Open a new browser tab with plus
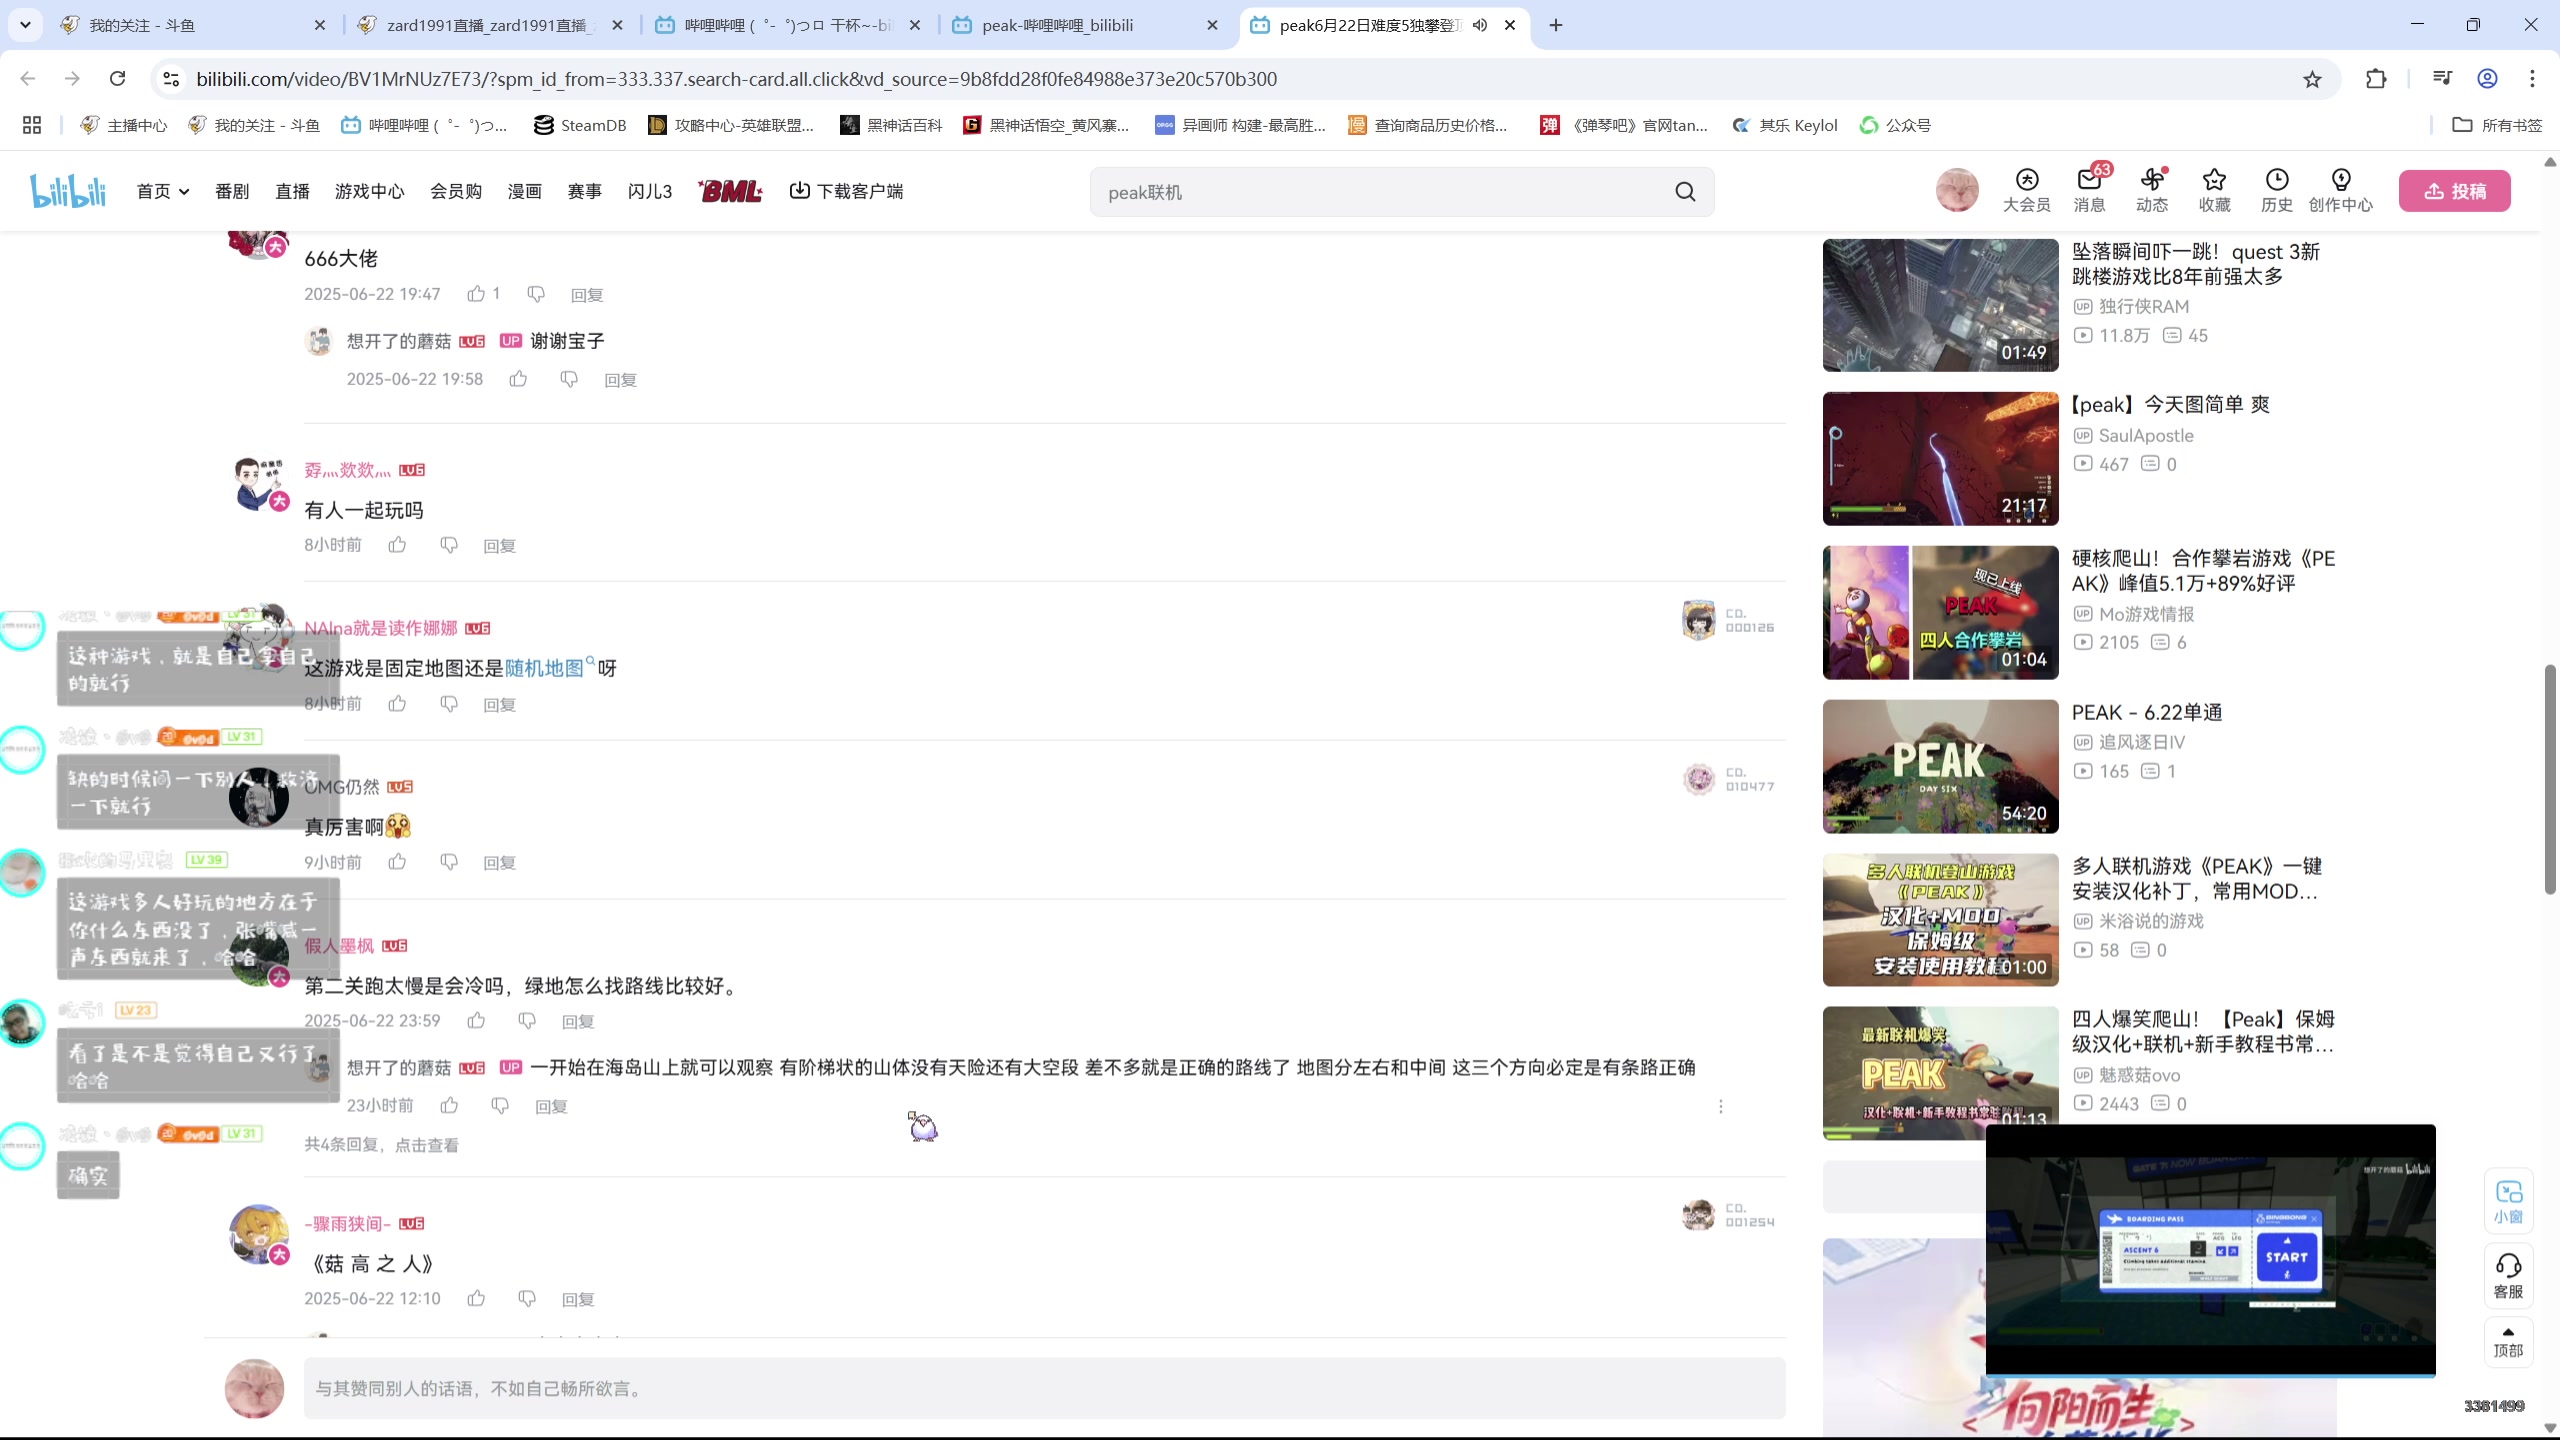 [x=1556, y=25]
